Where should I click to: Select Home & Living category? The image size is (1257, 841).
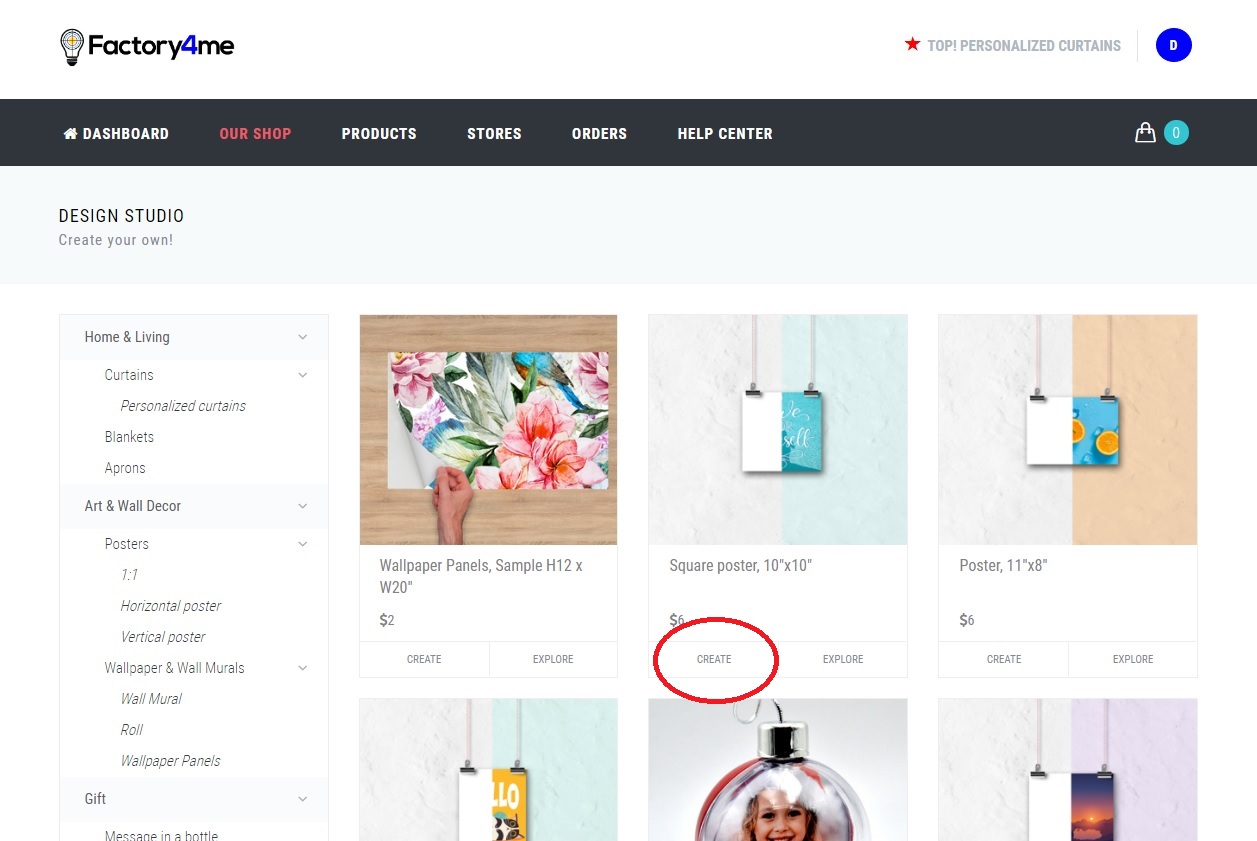[127, 337]
